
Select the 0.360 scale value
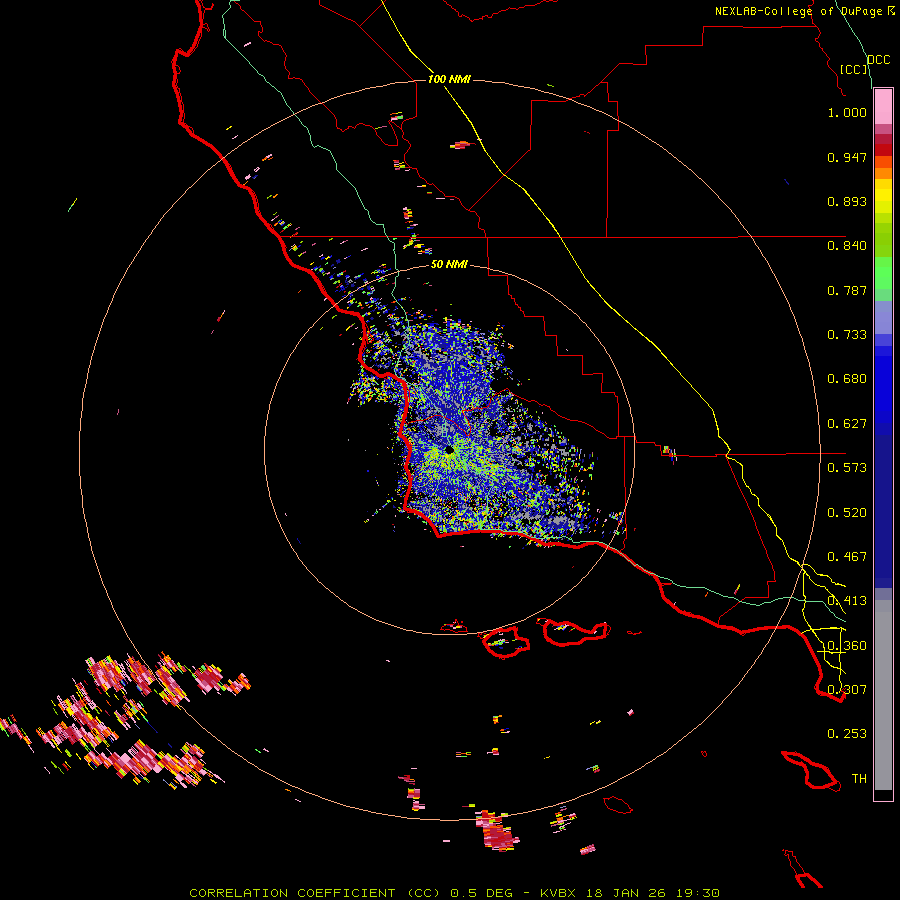click(847, 646)
